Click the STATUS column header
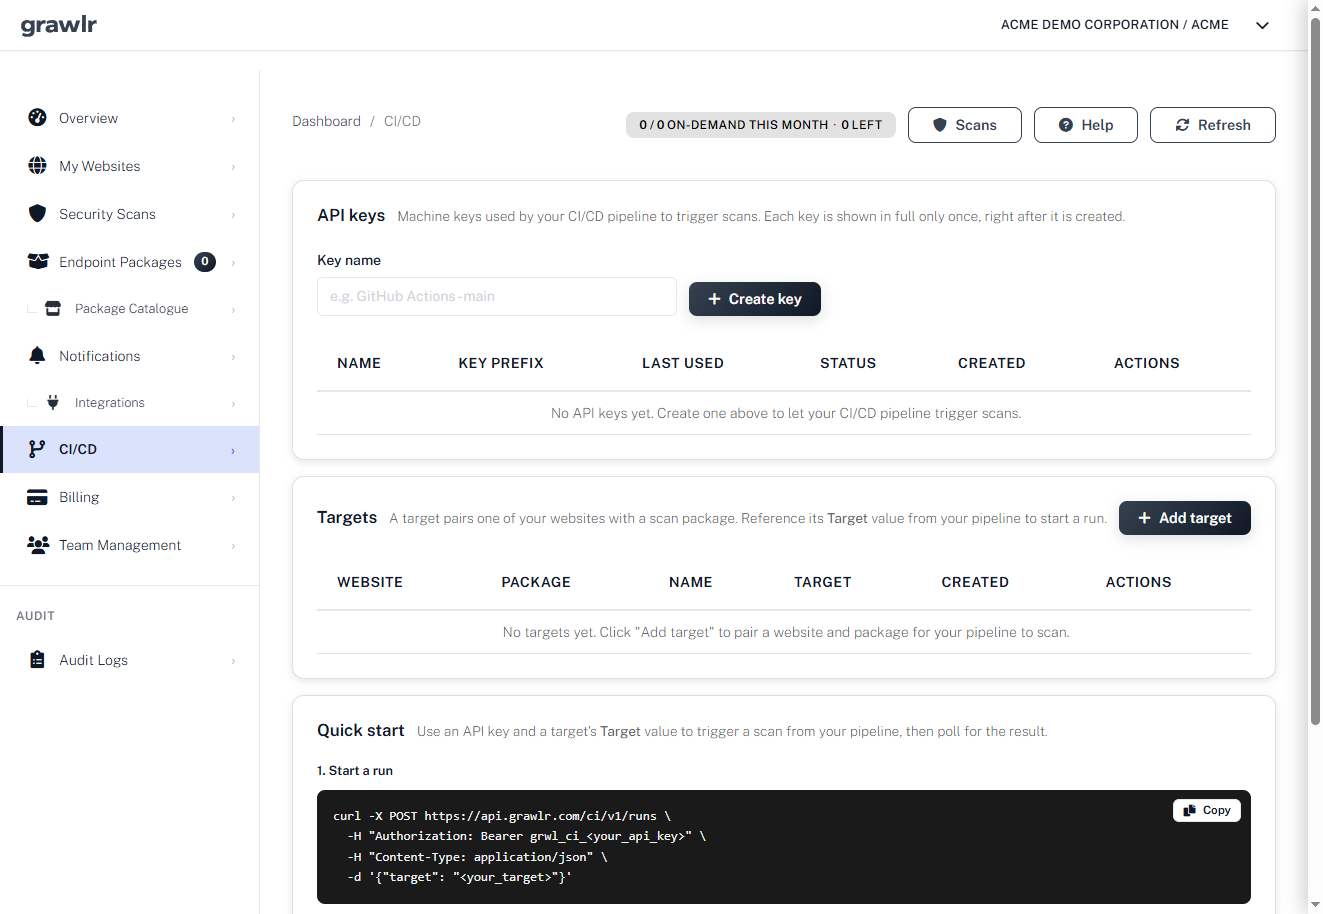The height and width of the screenshot is (914, 1323). coord(848,363)
